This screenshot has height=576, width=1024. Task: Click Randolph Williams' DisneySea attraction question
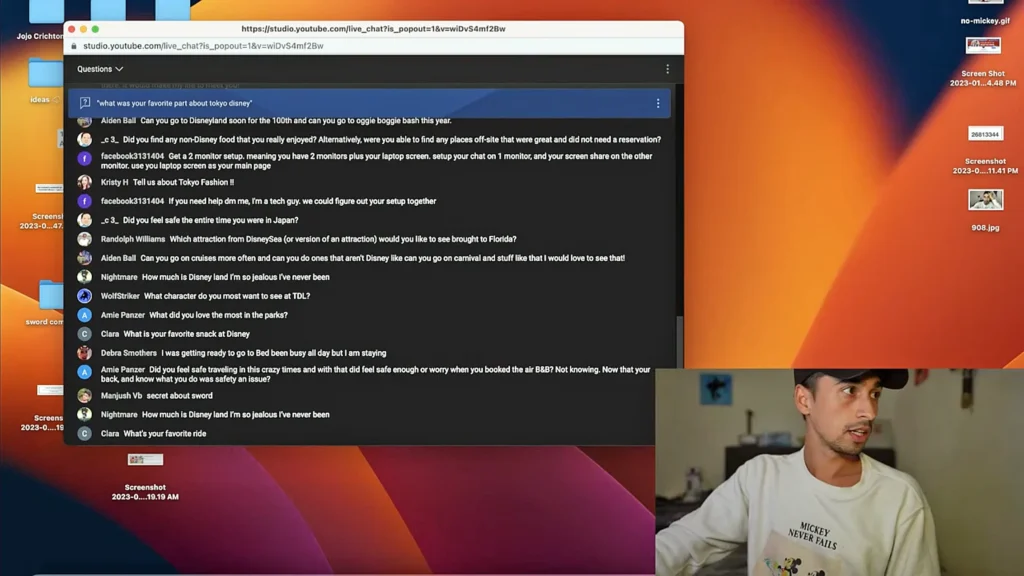(343, 239)
